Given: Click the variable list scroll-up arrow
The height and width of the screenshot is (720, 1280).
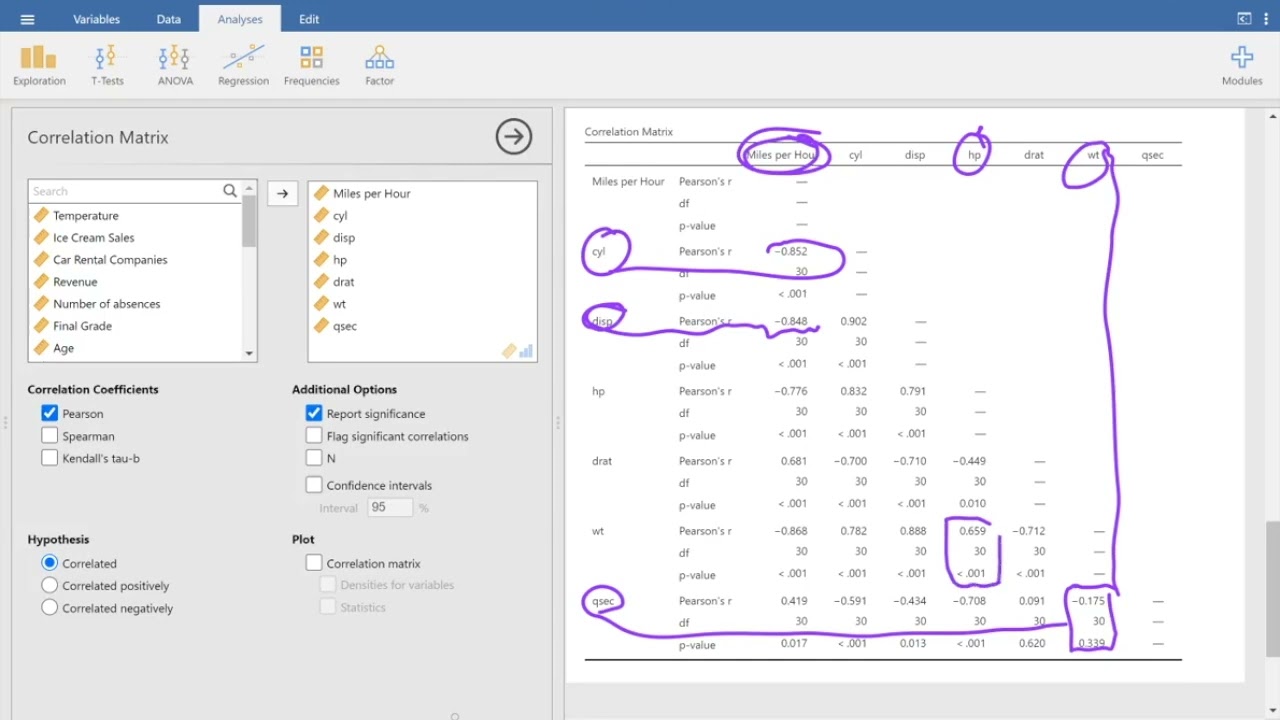Looking at the screenshot, I should pyautogui.click(x=249, y=188).
